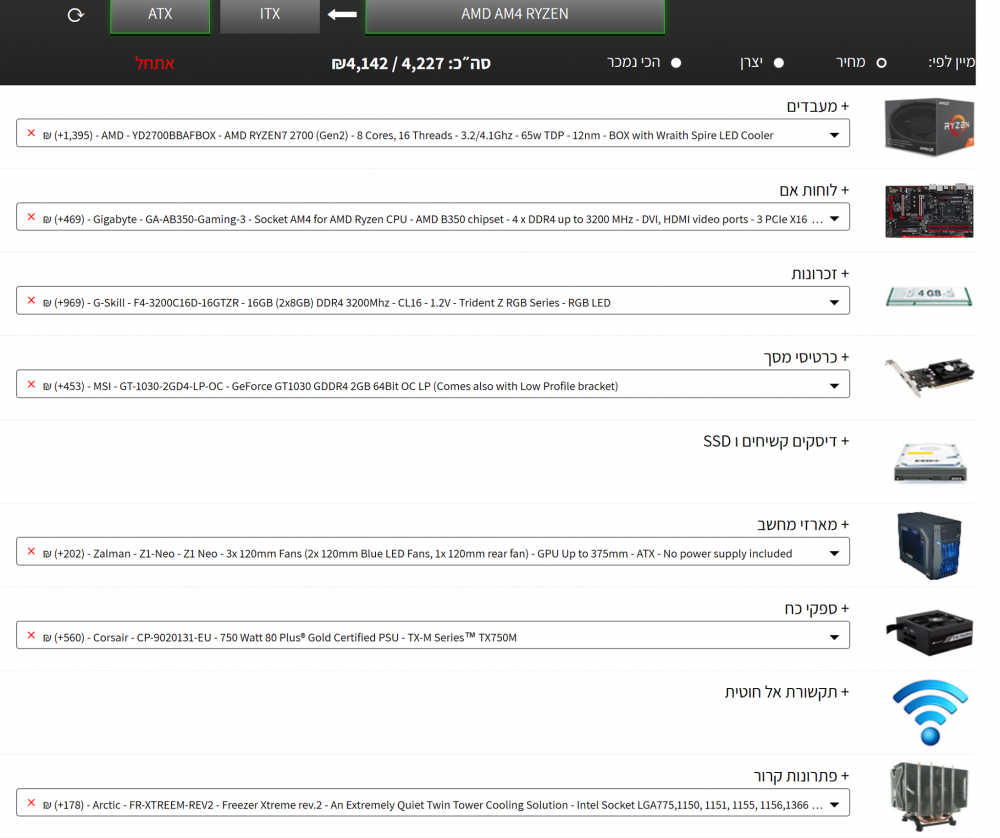Remove the Arctic Freezer Xtreme cooler selection

pos(31,803)
